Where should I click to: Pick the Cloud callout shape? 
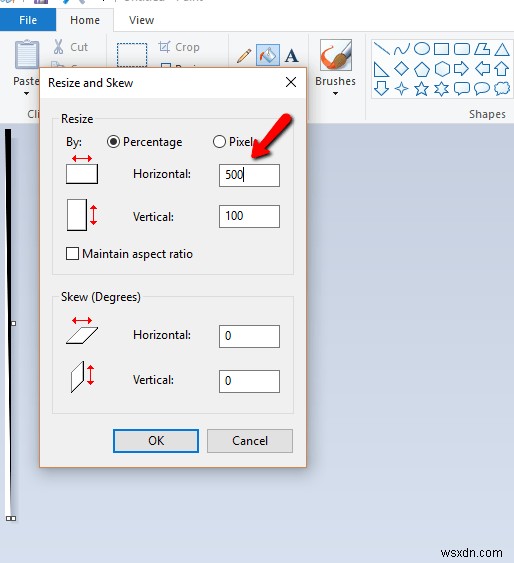pyautogui.click(x=502, y=88)
